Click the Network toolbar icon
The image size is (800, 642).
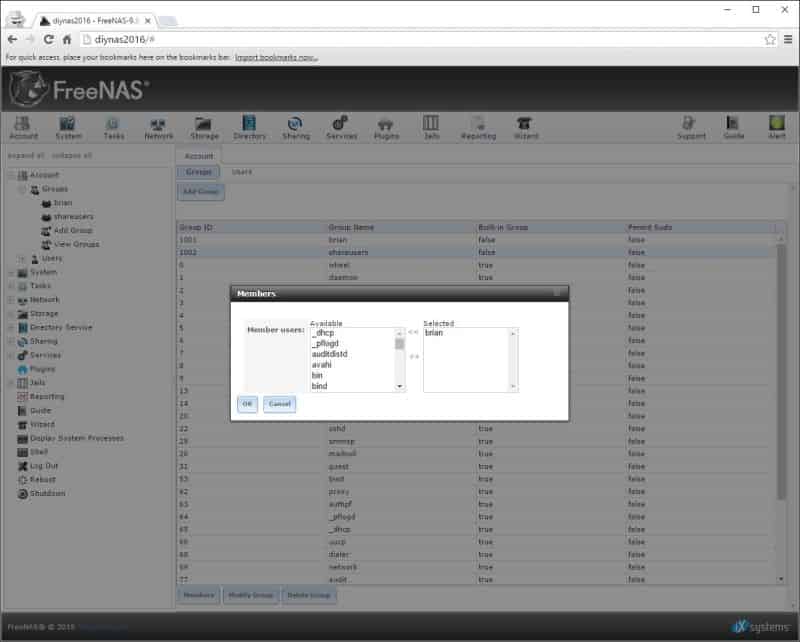[159, 128]
